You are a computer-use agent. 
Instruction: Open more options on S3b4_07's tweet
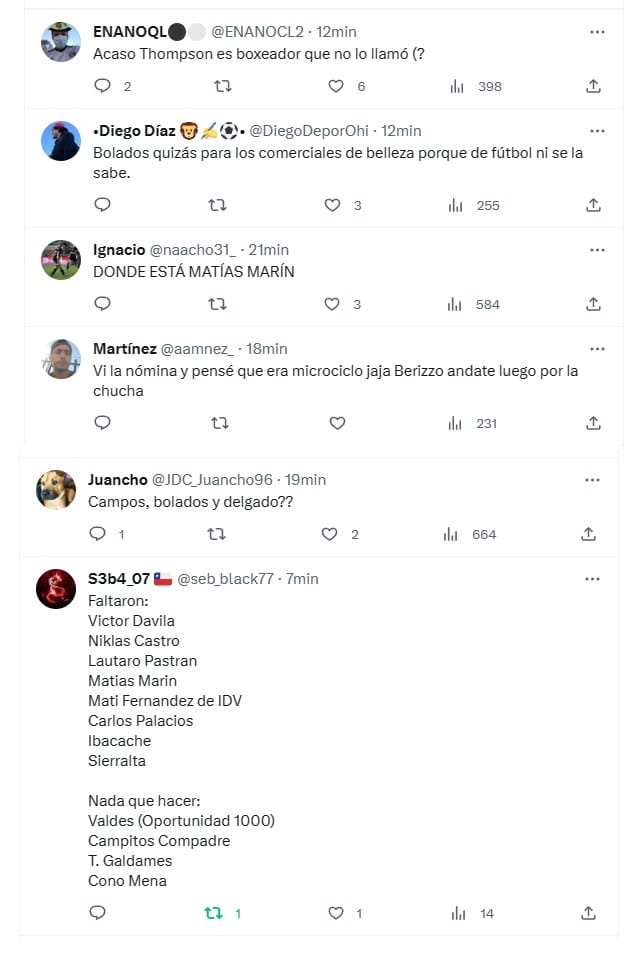[x=593, y=579]
